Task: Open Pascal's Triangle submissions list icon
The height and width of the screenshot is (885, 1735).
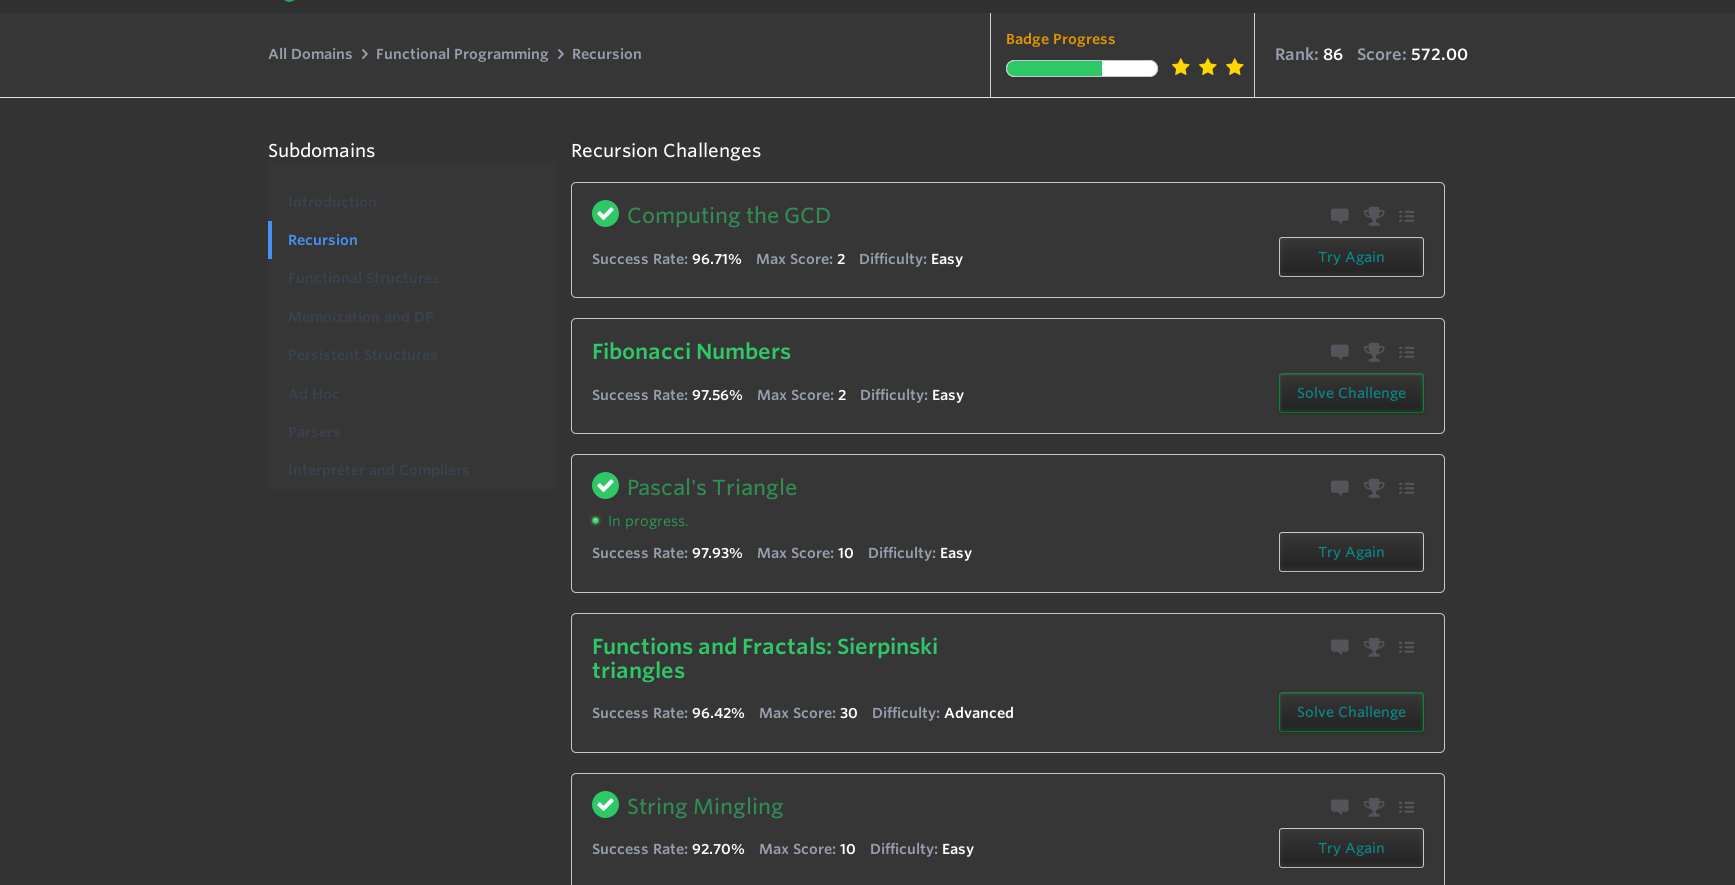Action: [x=1407, y=488]
